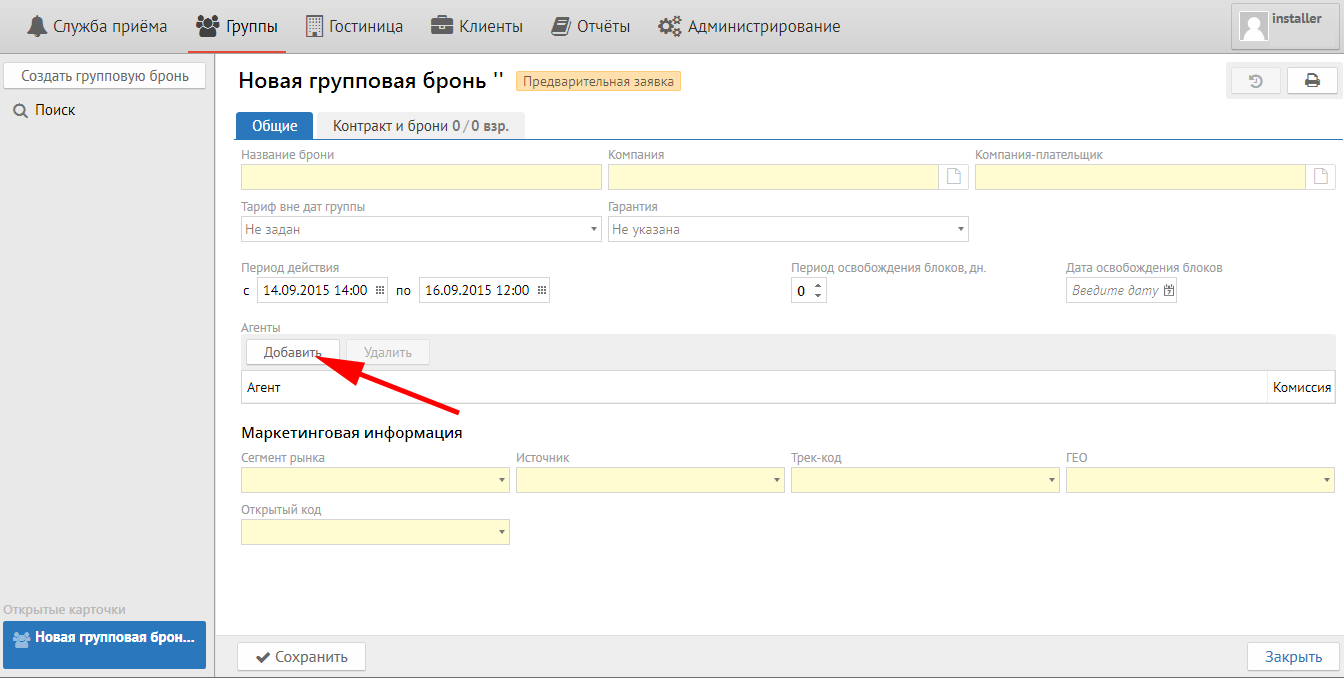Open company picker icon next to Компания field
The image size is (1344, 678).
pos(954,177)
